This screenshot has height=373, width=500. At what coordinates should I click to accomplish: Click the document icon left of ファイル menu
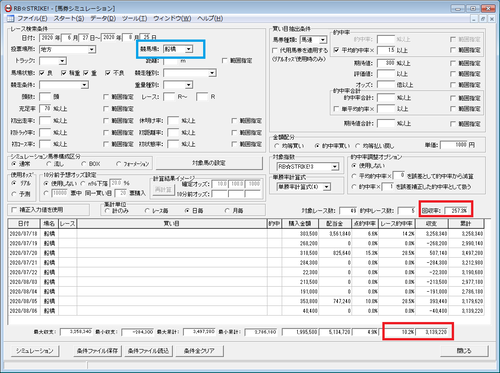11,18
